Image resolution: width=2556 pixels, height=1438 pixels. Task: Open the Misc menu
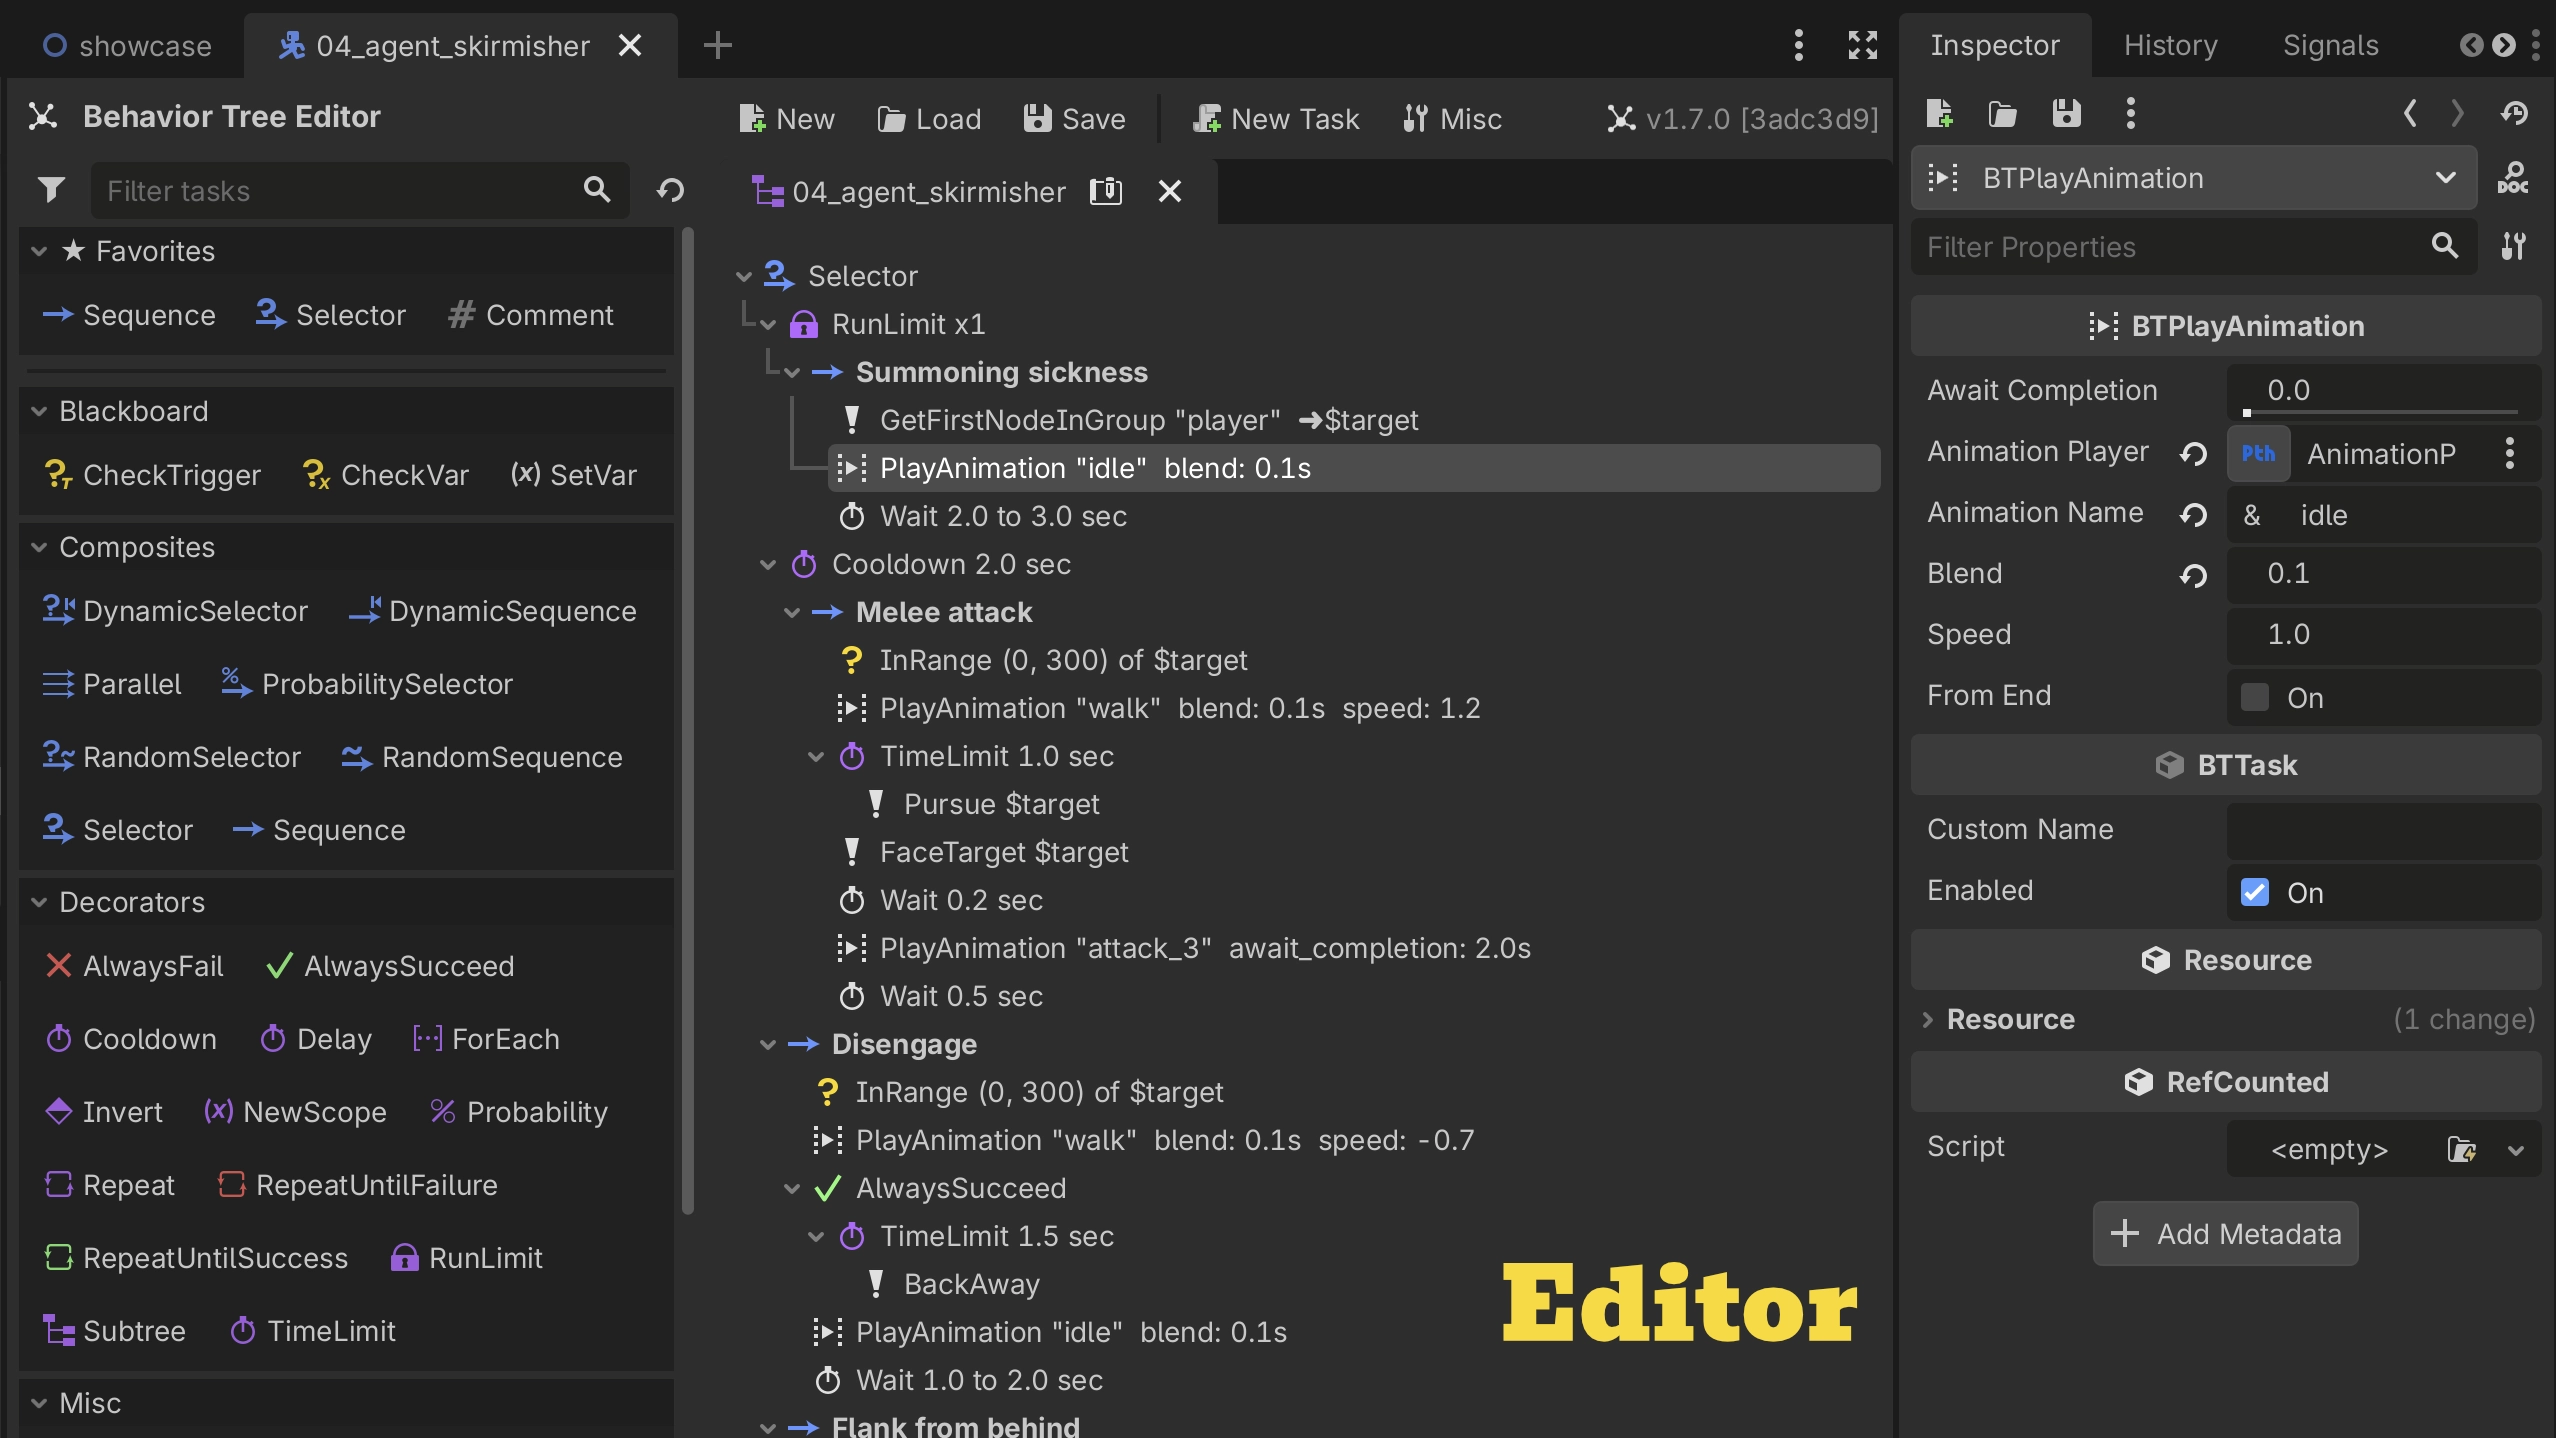pyautogui.click(x=1452, y=119)
